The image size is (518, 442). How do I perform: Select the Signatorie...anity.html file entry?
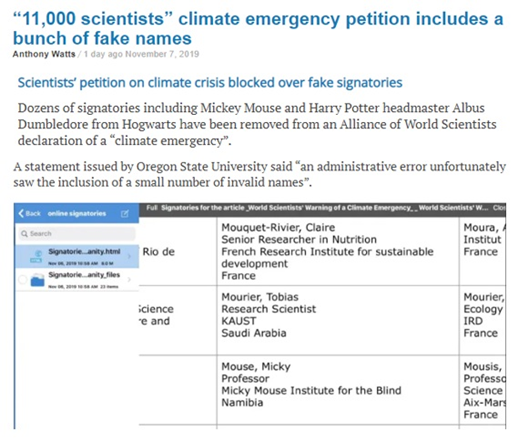[x=77, y=256]
